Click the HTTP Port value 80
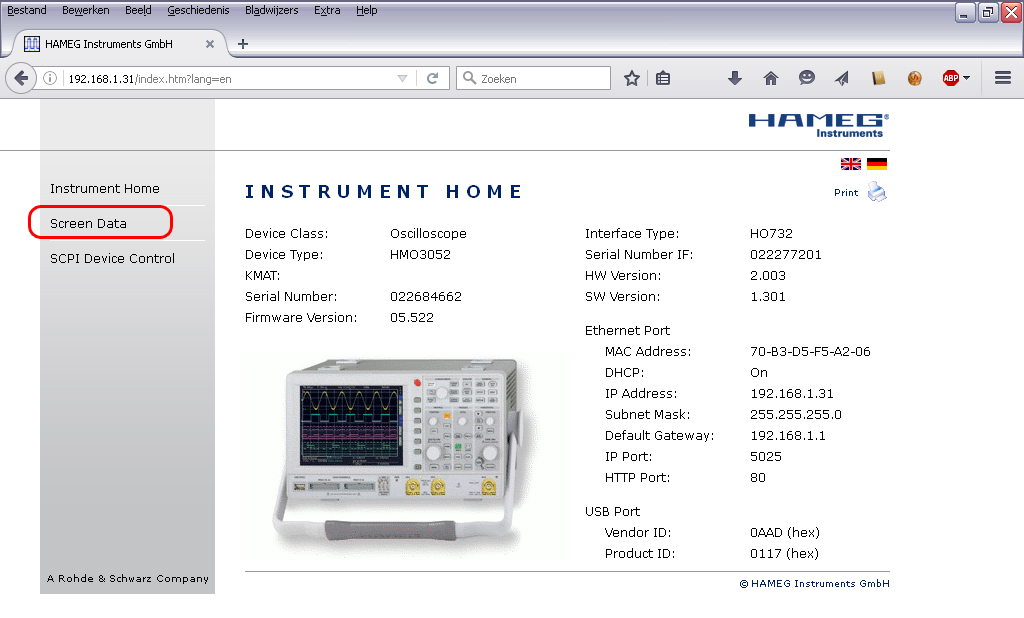 click(x=758, y=478)
